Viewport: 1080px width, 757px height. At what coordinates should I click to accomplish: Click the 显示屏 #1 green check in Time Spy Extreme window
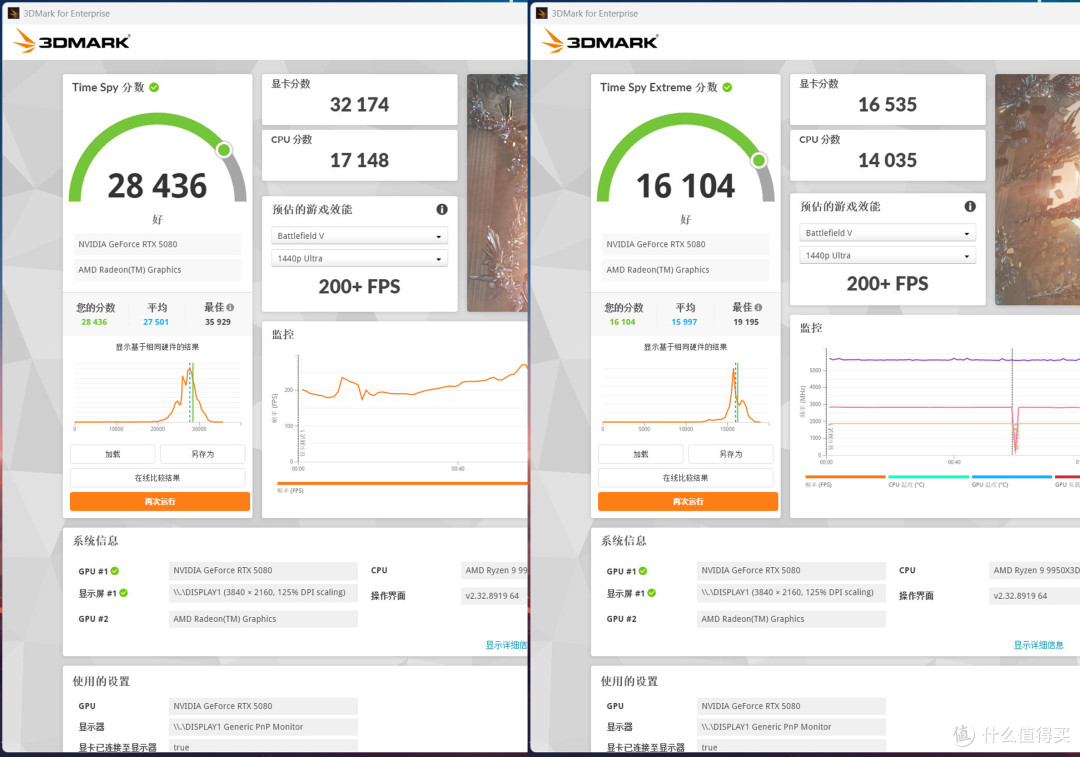652,592
